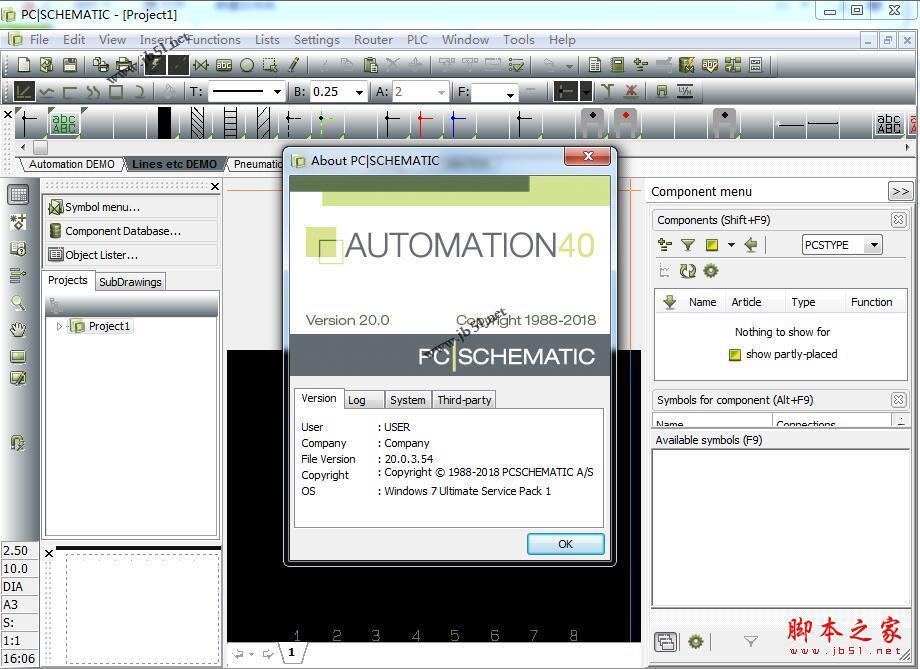Click the back arrow icon in Components panel

click(750, 245)
